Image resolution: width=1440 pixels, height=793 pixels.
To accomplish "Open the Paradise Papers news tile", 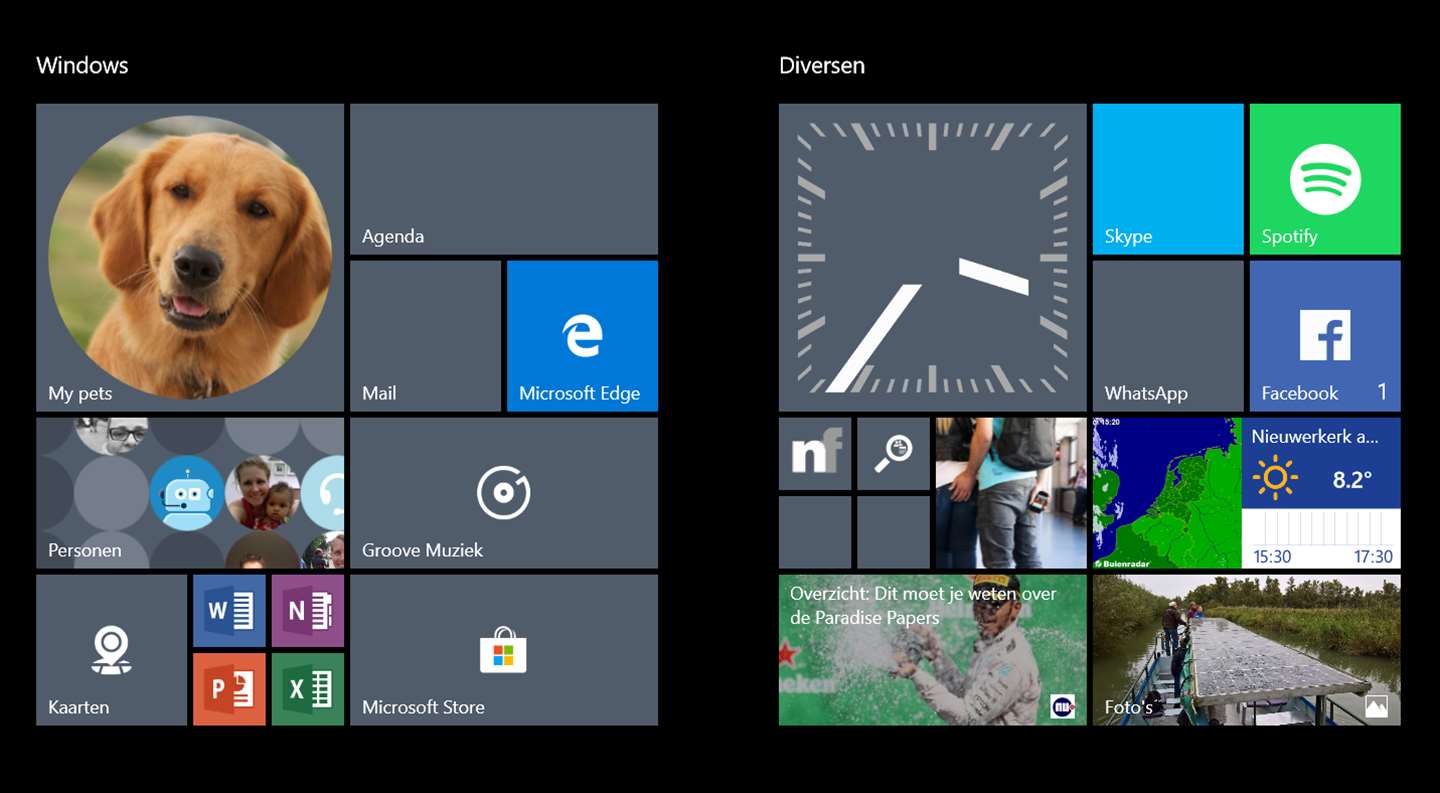I will (933, 650).
